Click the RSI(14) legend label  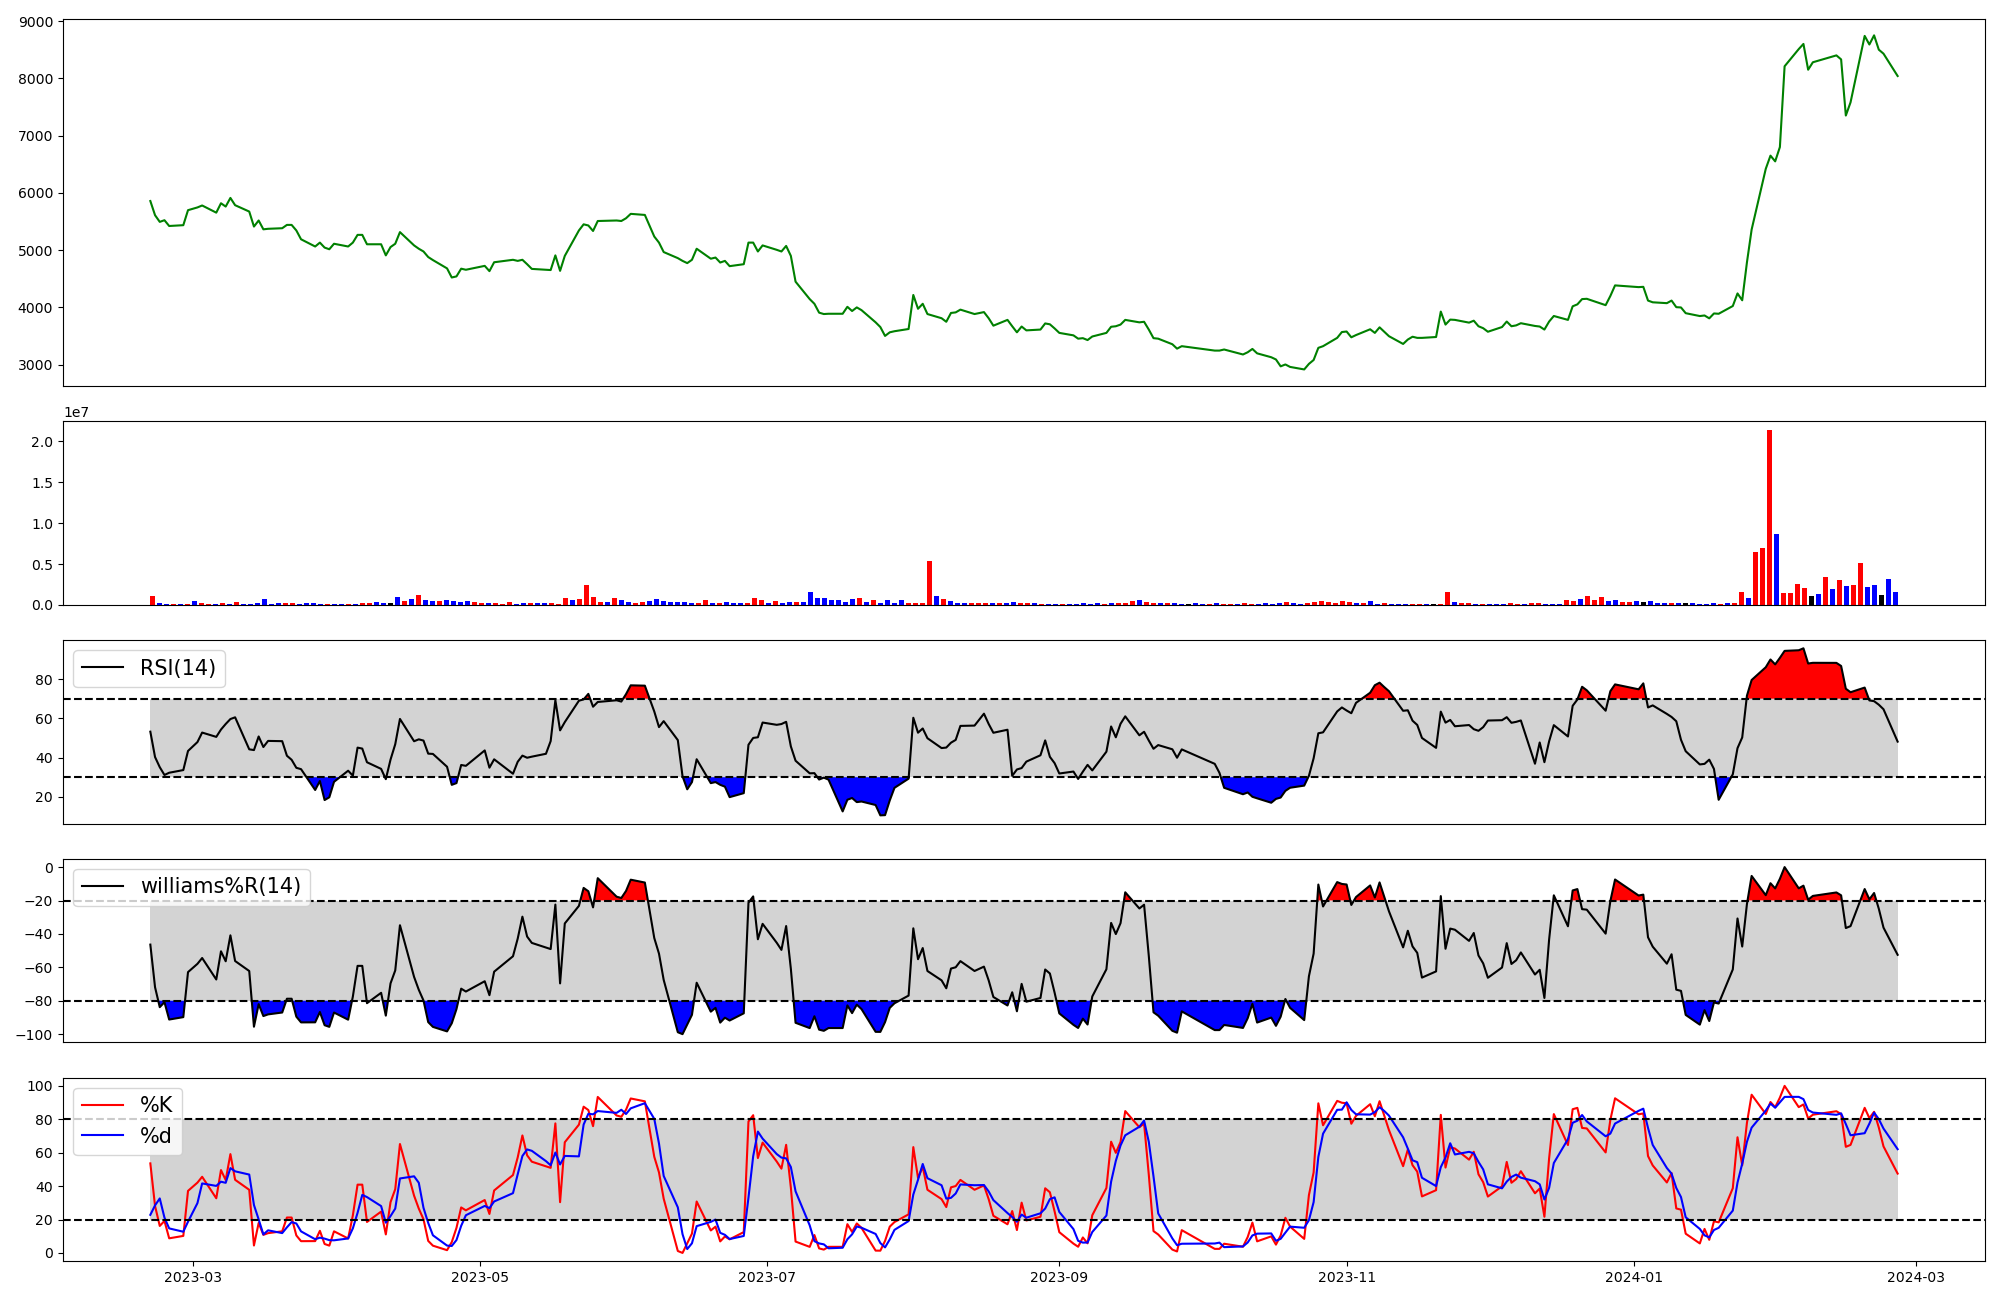click(x=177, y=668)
